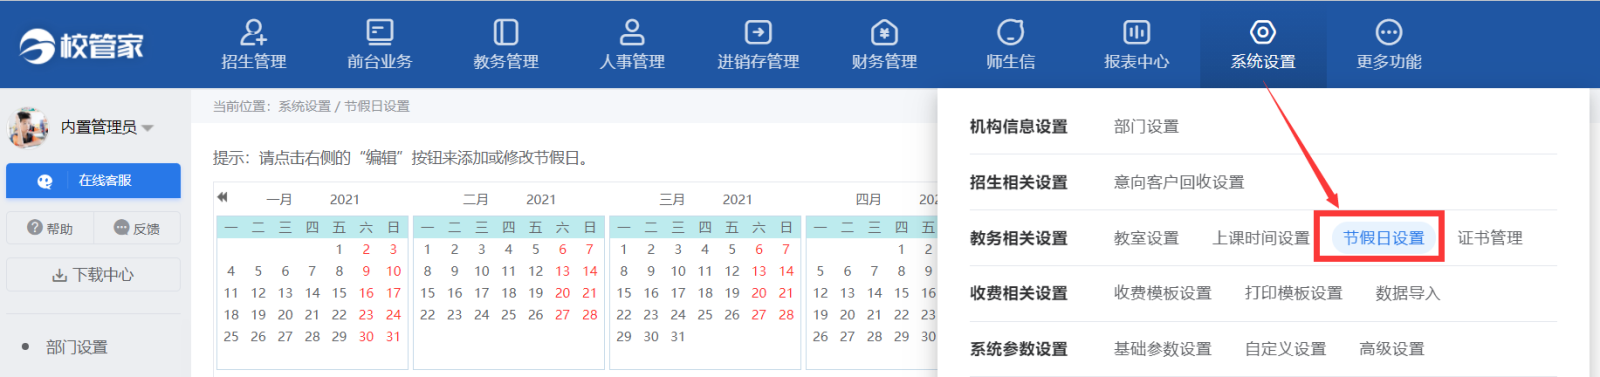Open 人事管理 person icon
The height and width of the screenshot is (377, 1600).
pyautogui.click(x=632, y=33)
